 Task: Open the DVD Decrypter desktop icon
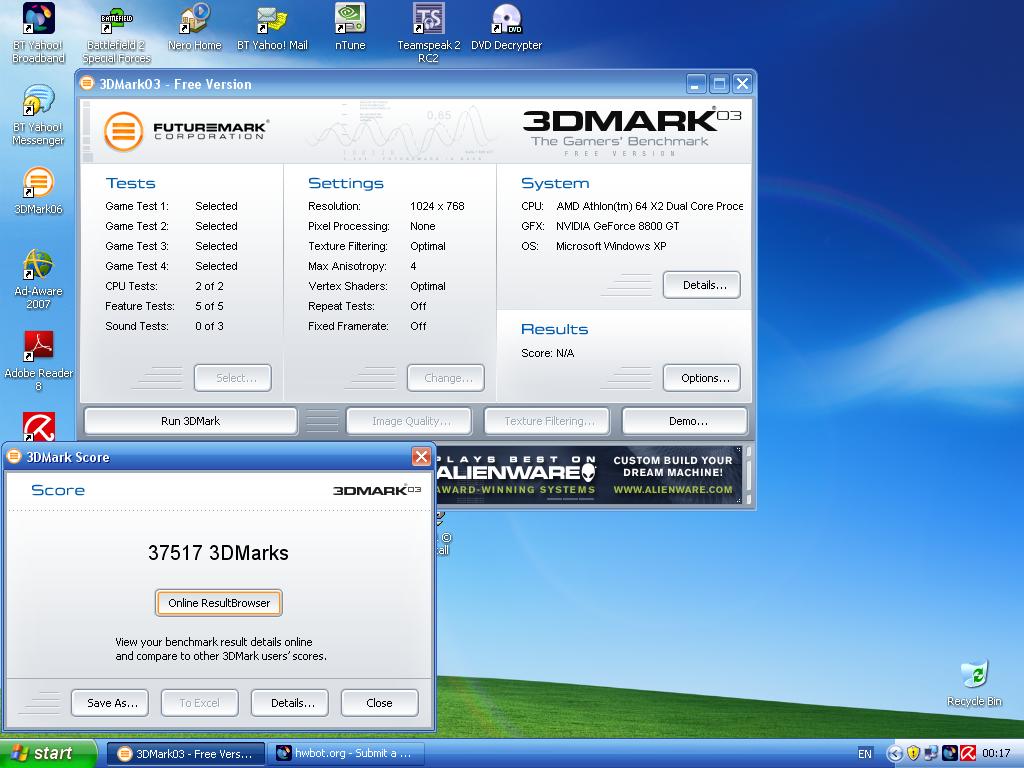click(x=507, y=27)
